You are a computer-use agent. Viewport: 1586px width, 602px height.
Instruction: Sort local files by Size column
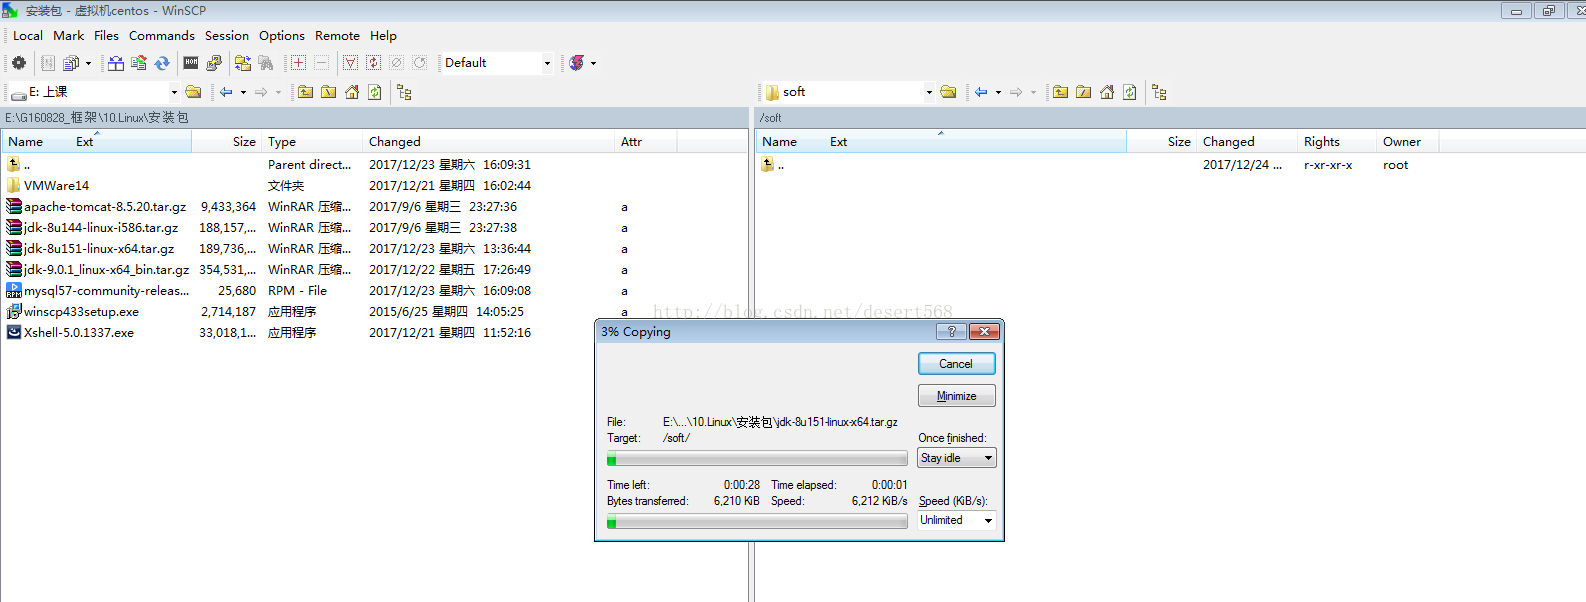click(227, 142)
